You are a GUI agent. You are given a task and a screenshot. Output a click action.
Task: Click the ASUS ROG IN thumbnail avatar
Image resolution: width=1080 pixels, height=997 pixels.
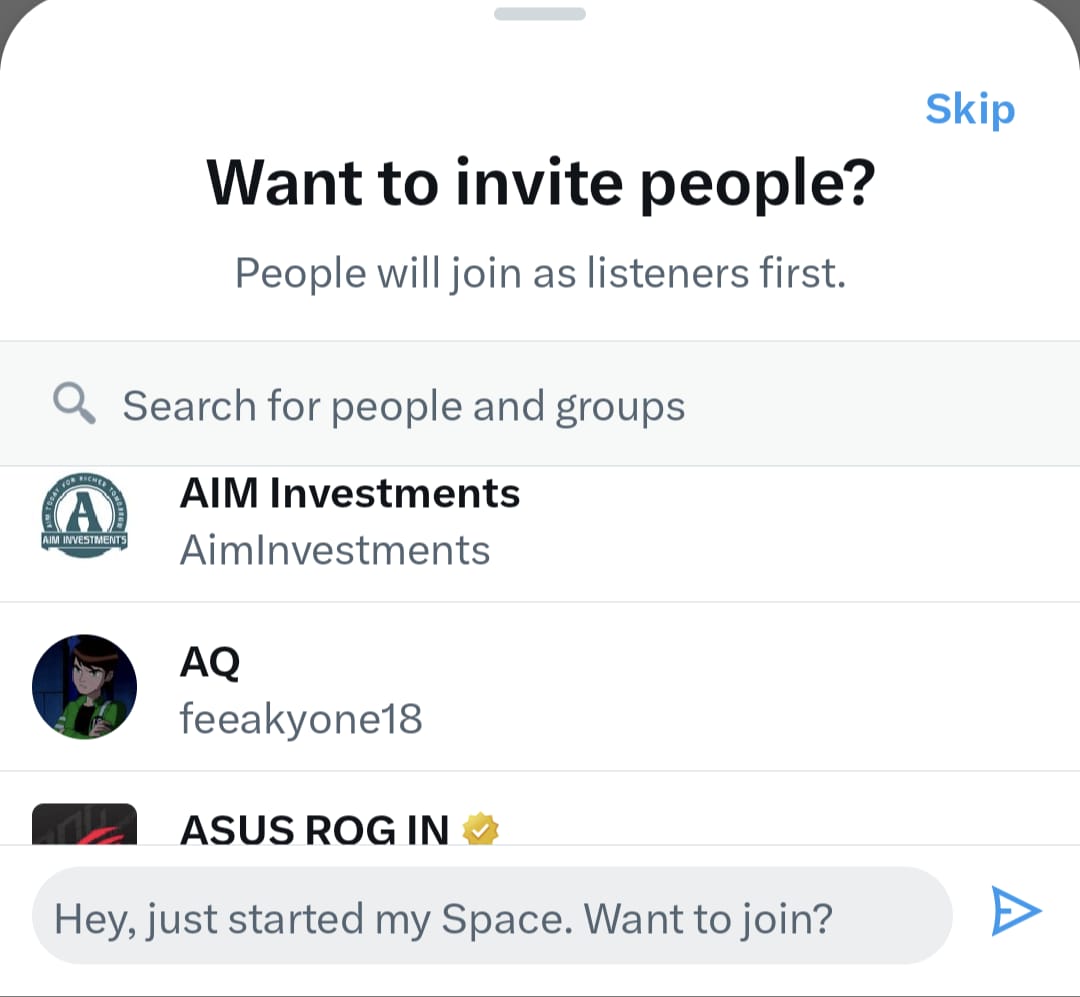tap(85, 830)
